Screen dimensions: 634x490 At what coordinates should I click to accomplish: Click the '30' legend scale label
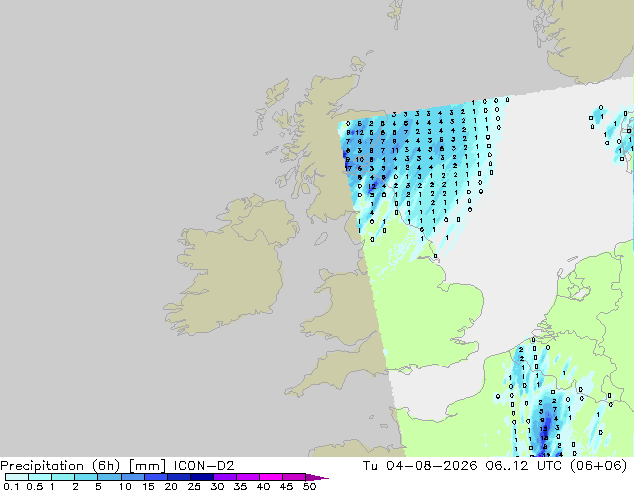(x=217, y=486)
